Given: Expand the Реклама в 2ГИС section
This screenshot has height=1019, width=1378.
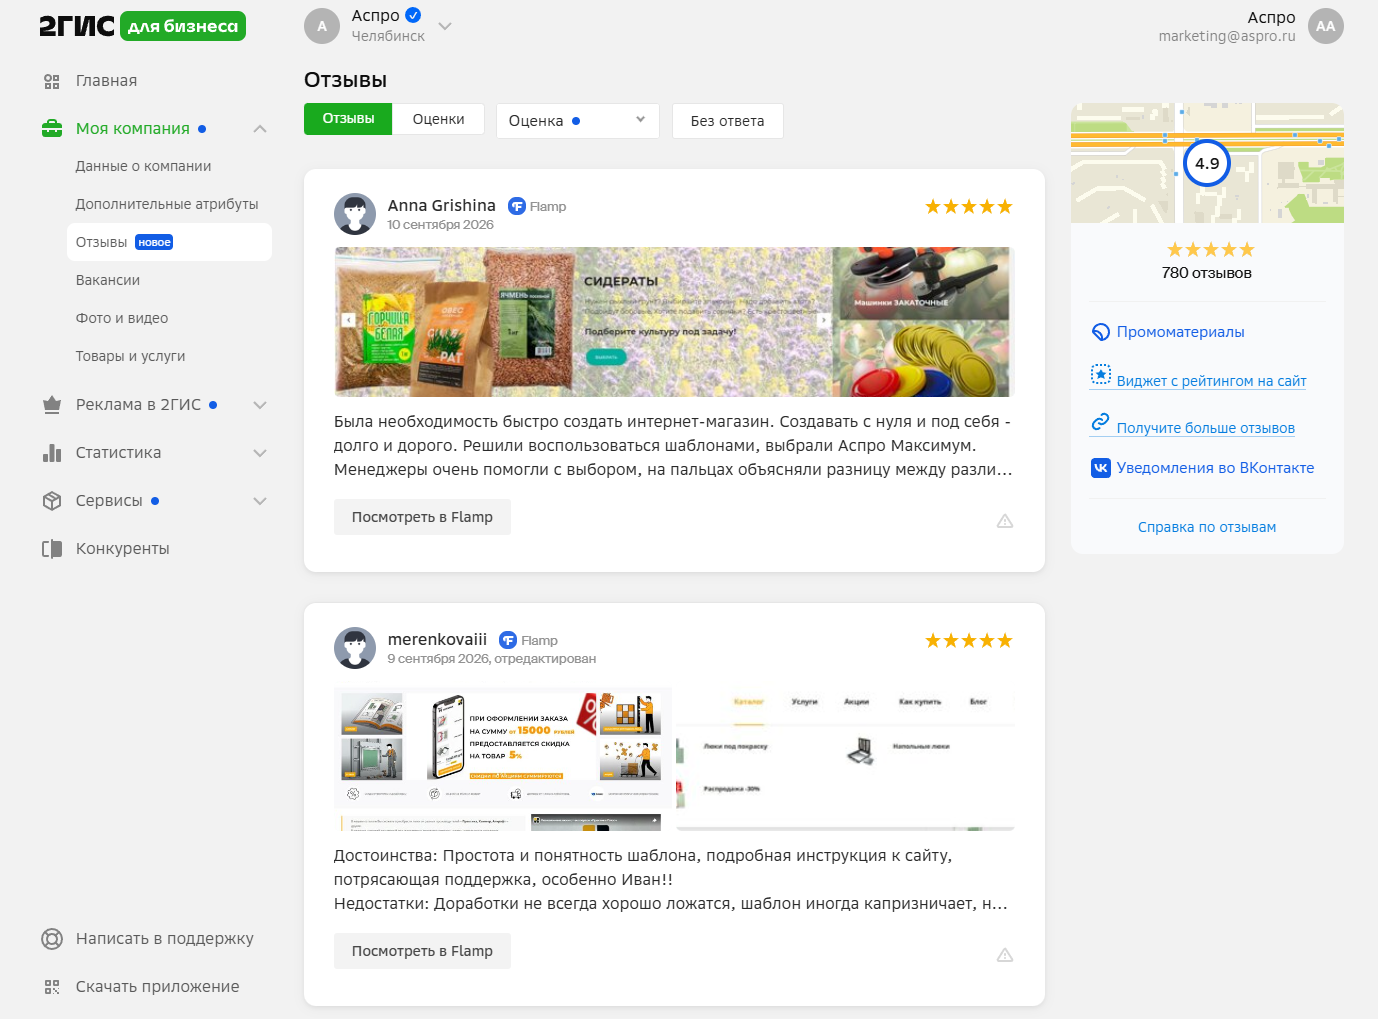Looking at the screenshot, I should pos(260,405).
